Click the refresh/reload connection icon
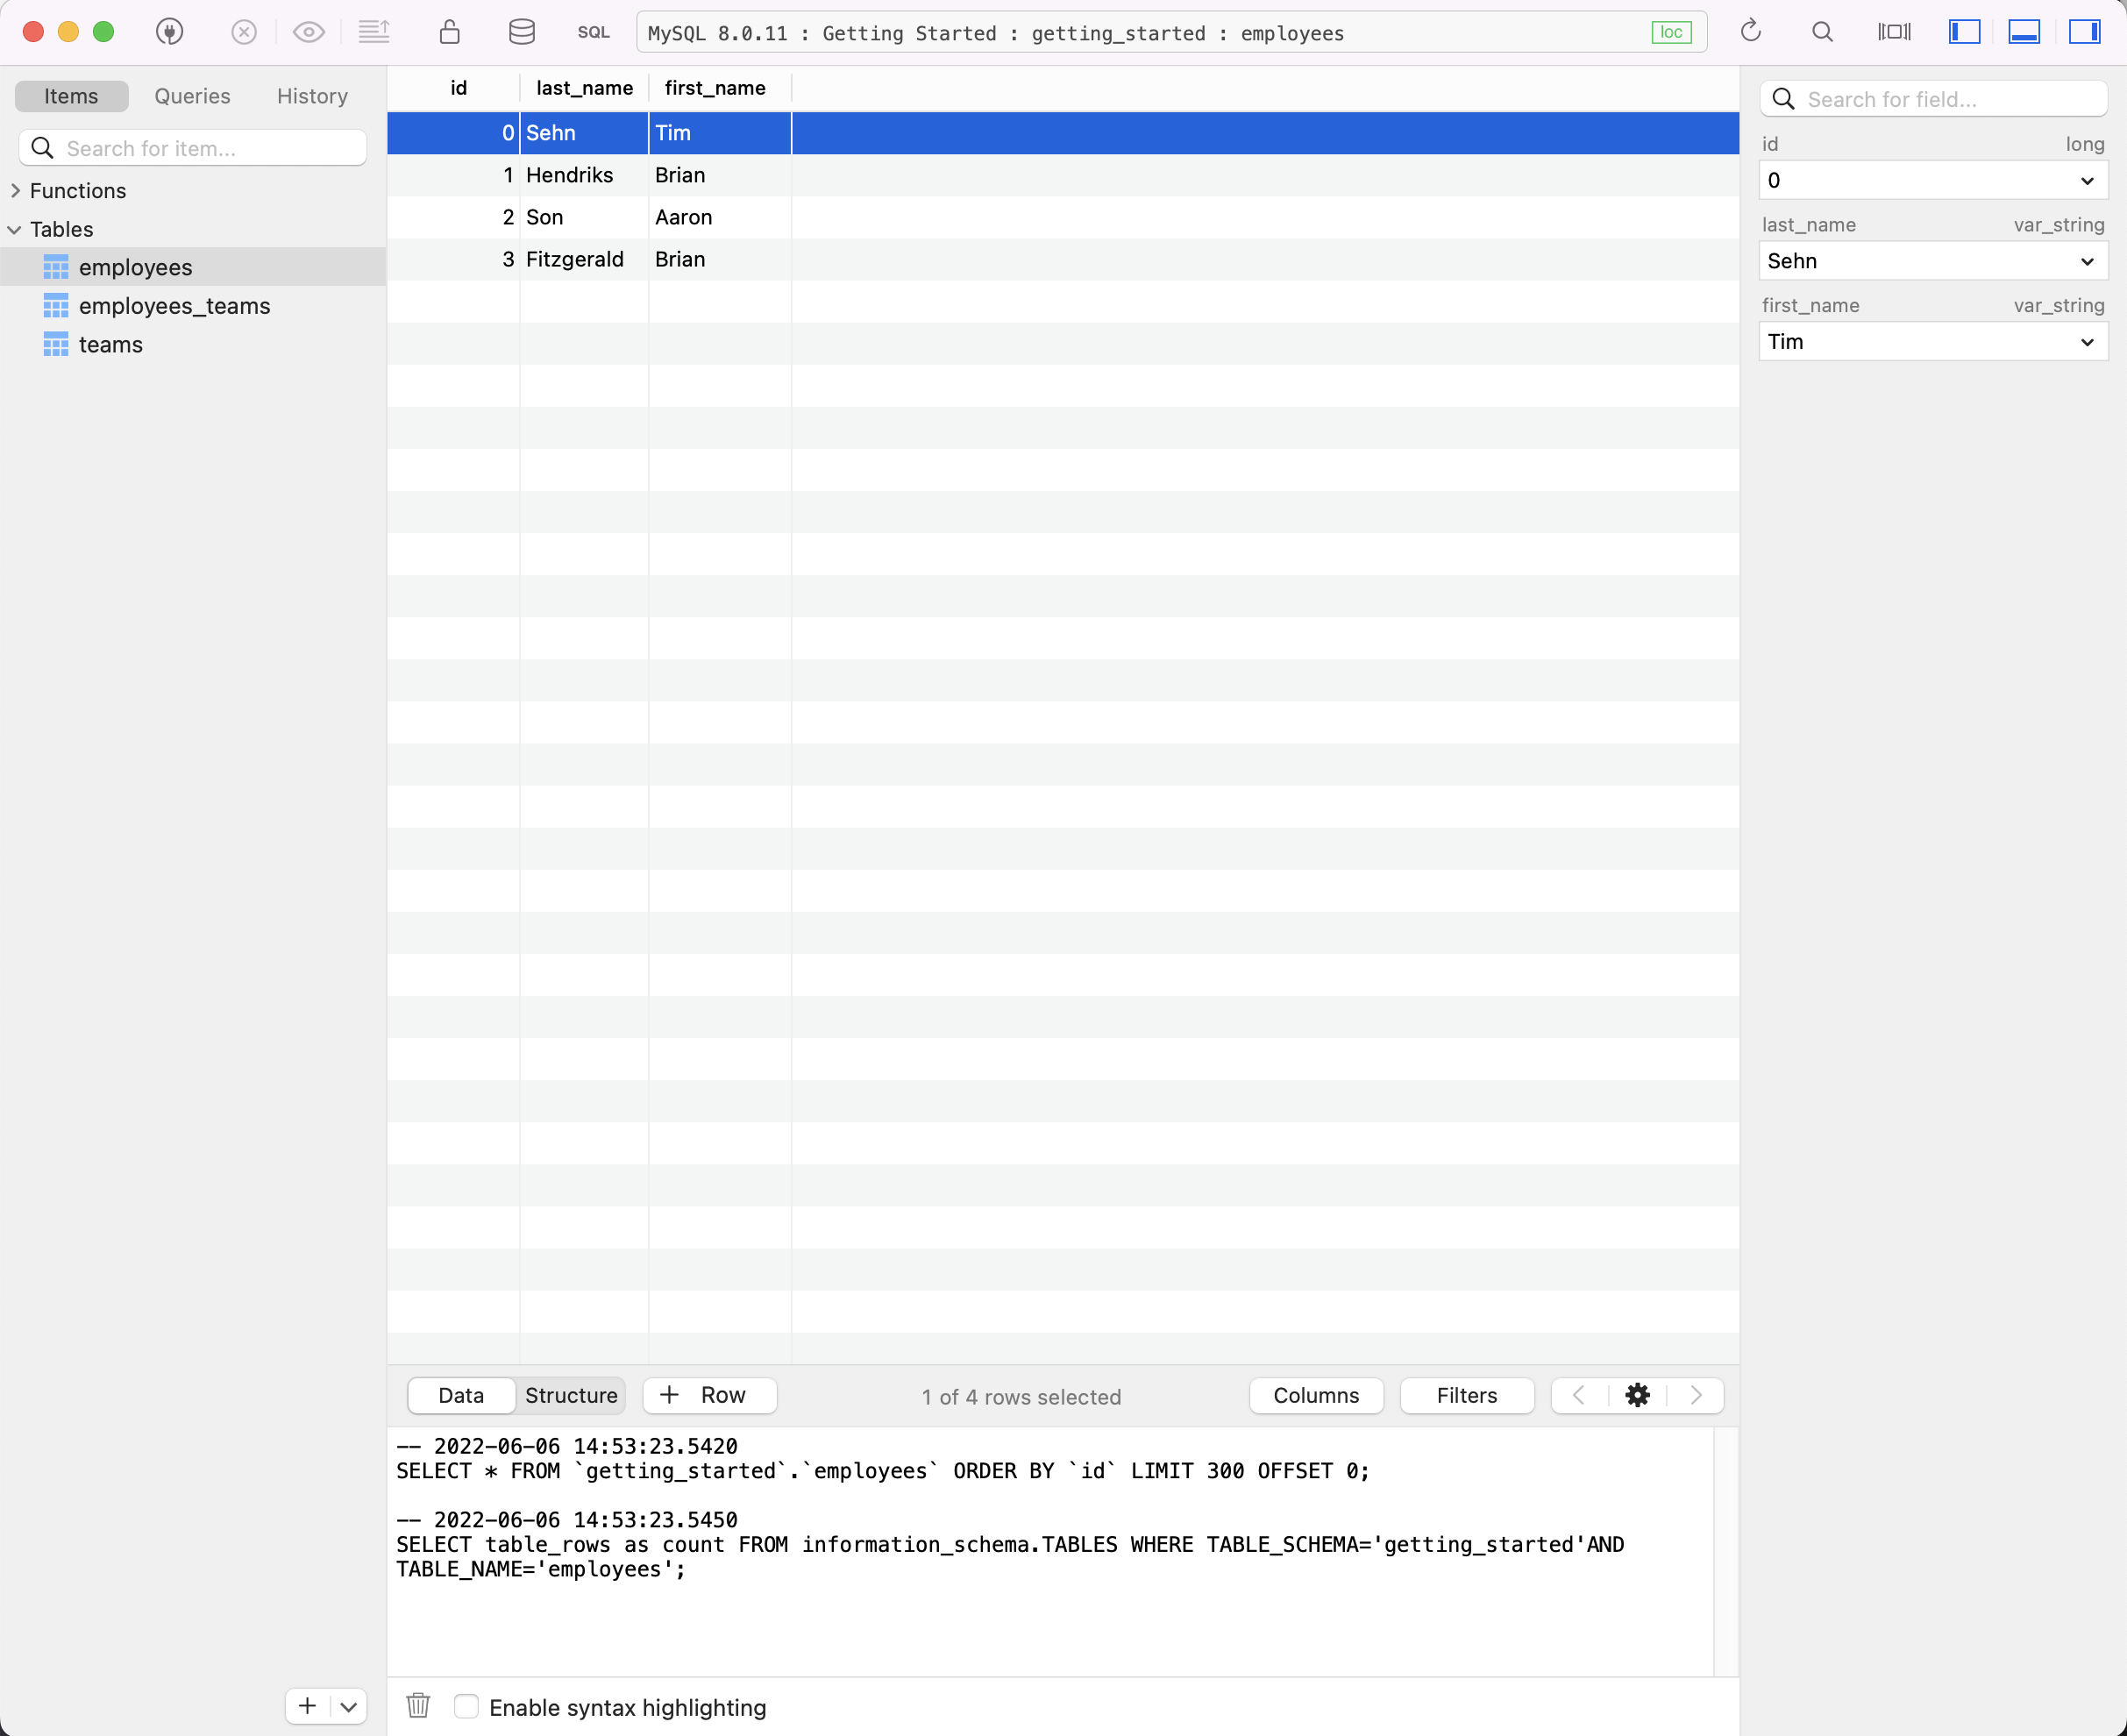The width and height of the screenshot is (2127, 1736). [1751, 32]
